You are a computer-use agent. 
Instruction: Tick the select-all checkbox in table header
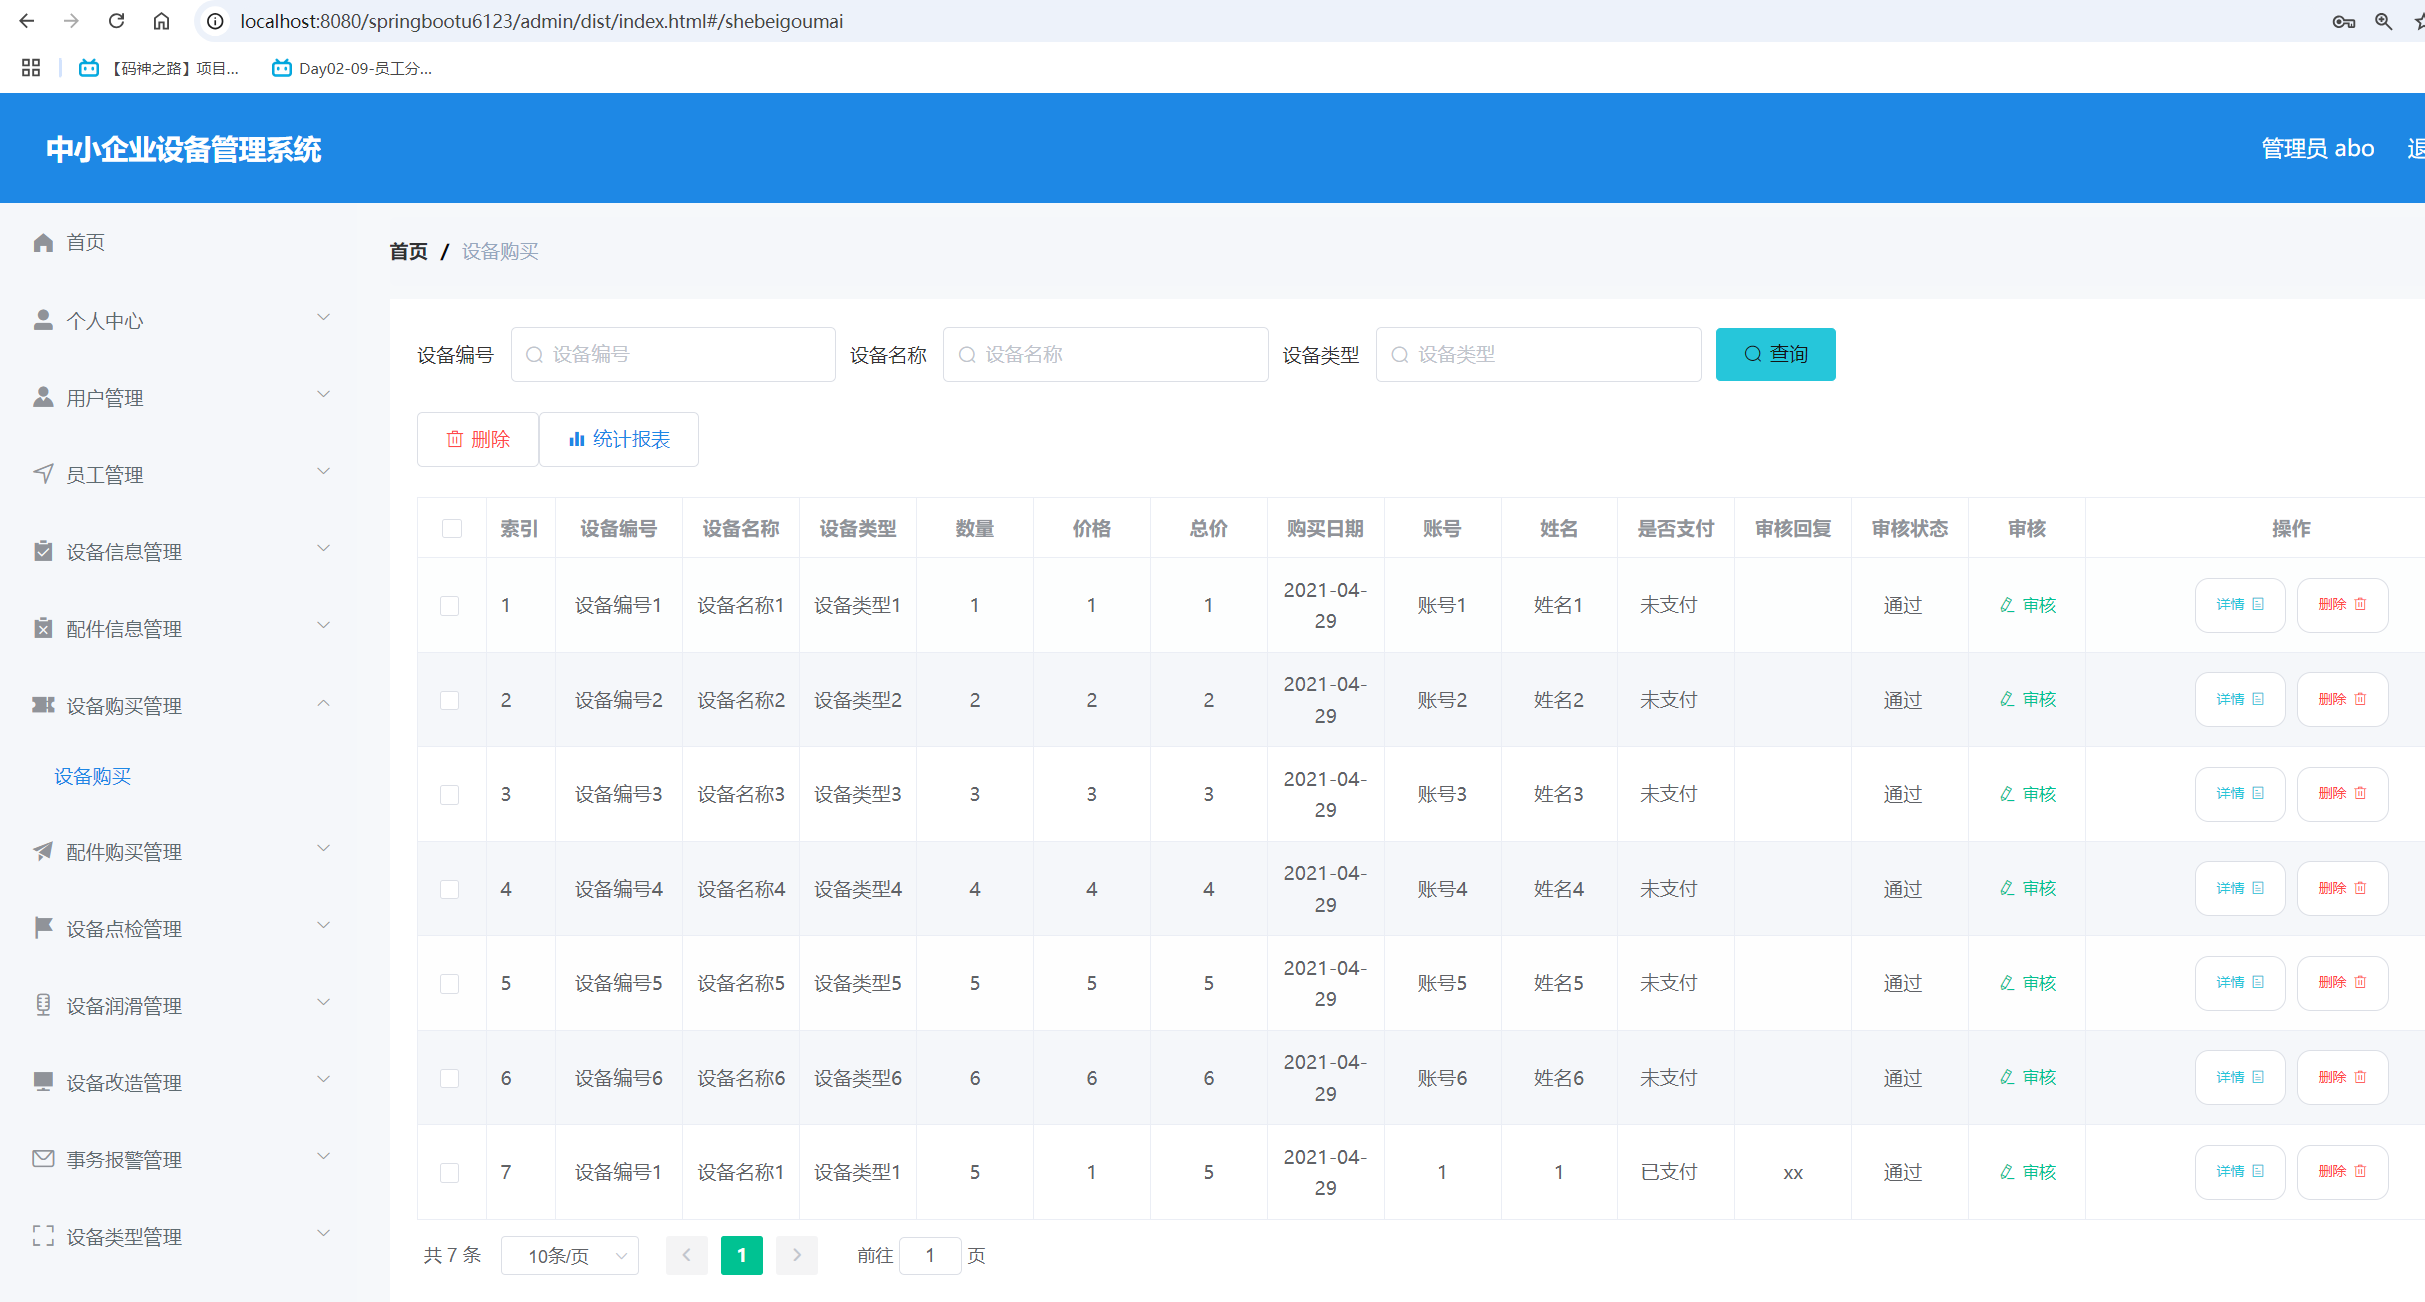[452, 528]
